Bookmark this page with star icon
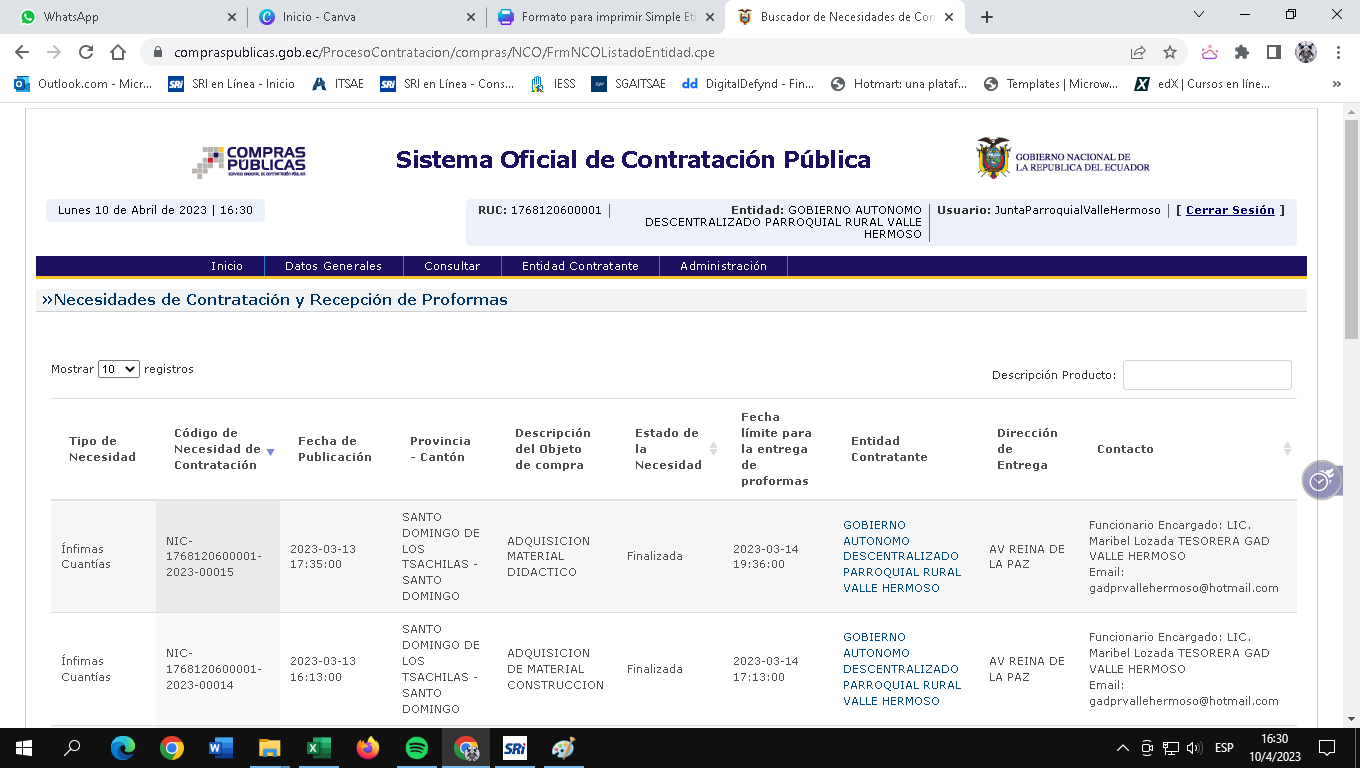The height and width of the screenshot is (768, 1360). tap(1169, 52)
